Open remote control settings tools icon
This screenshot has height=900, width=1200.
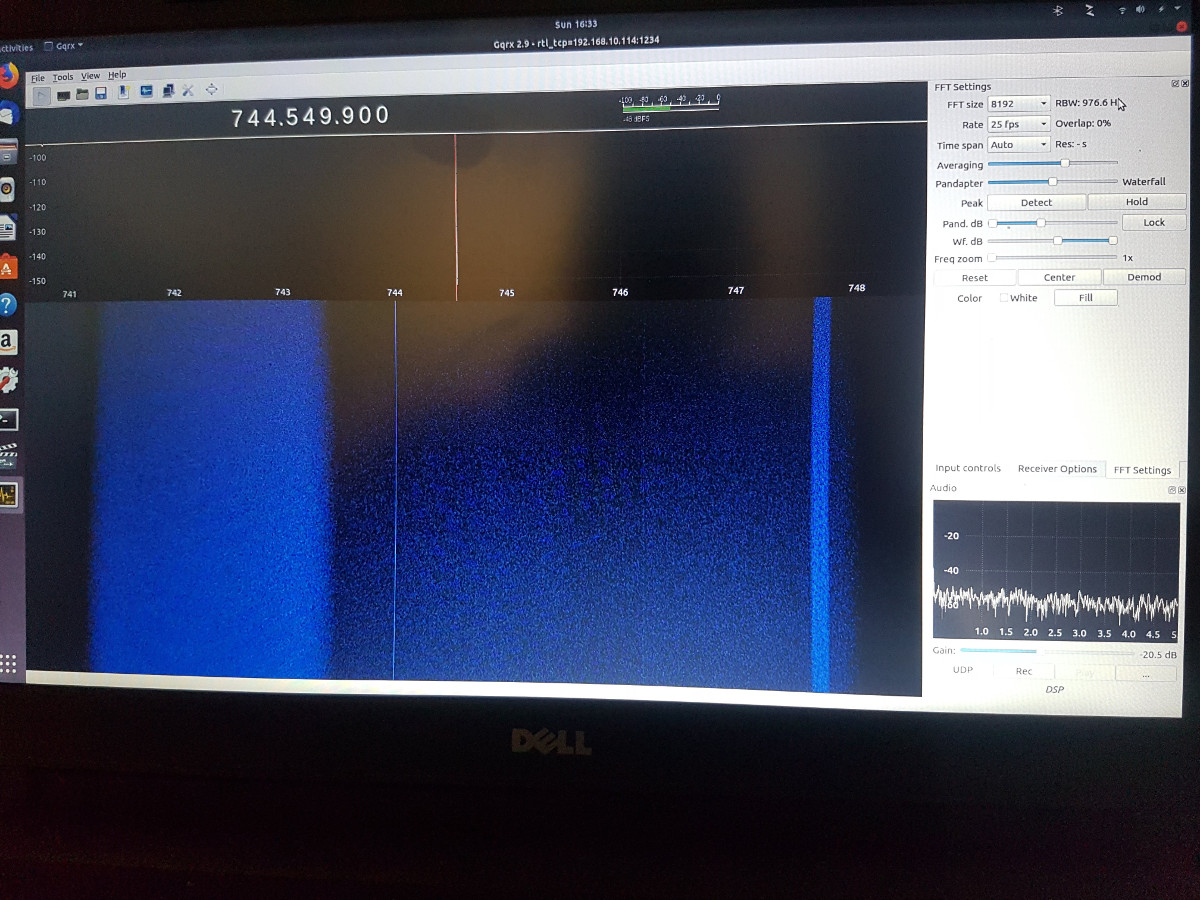click(187, 90)
